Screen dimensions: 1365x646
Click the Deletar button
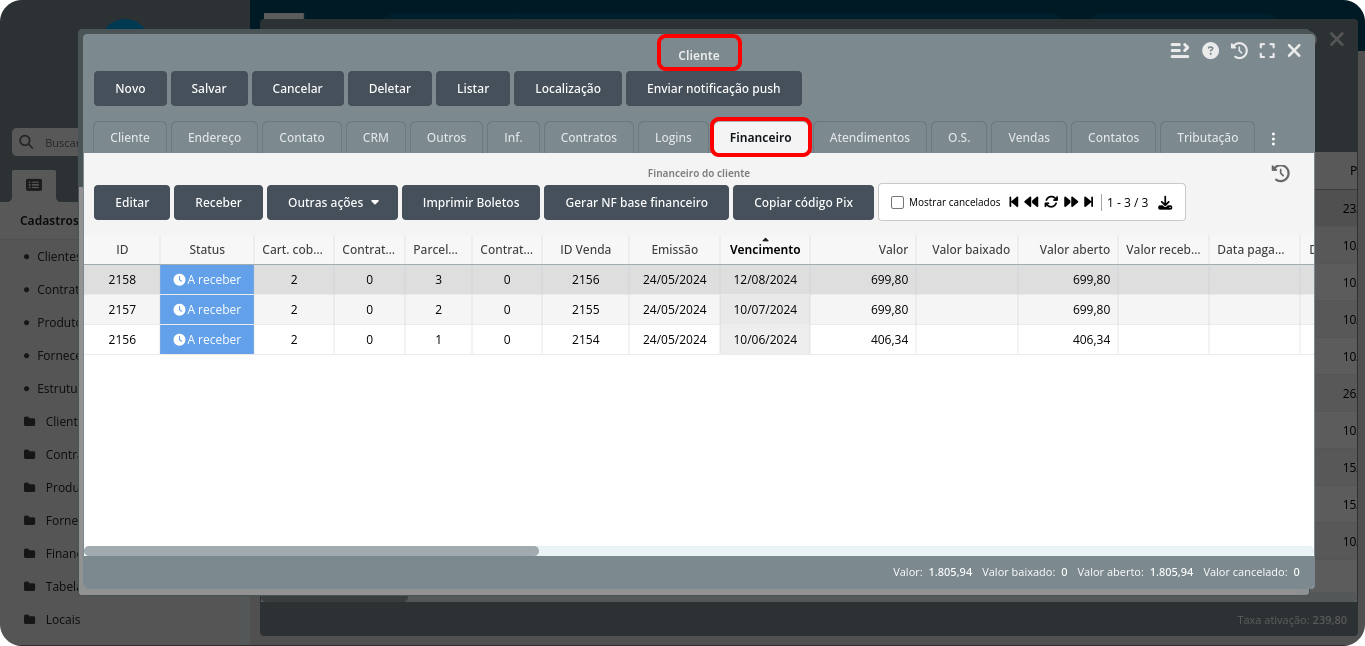pyautogui.click(x=390, y=88)
